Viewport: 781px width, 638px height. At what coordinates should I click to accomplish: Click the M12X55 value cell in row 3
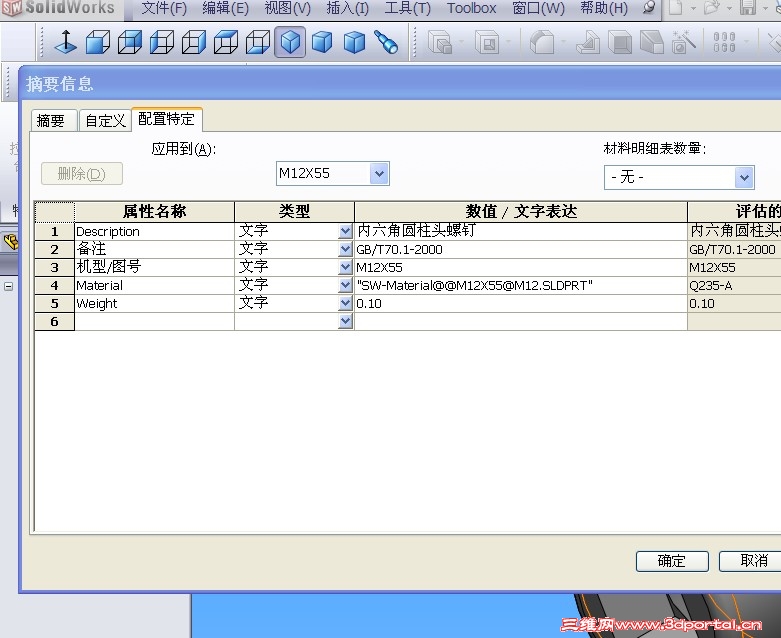[x=521, y=267]
